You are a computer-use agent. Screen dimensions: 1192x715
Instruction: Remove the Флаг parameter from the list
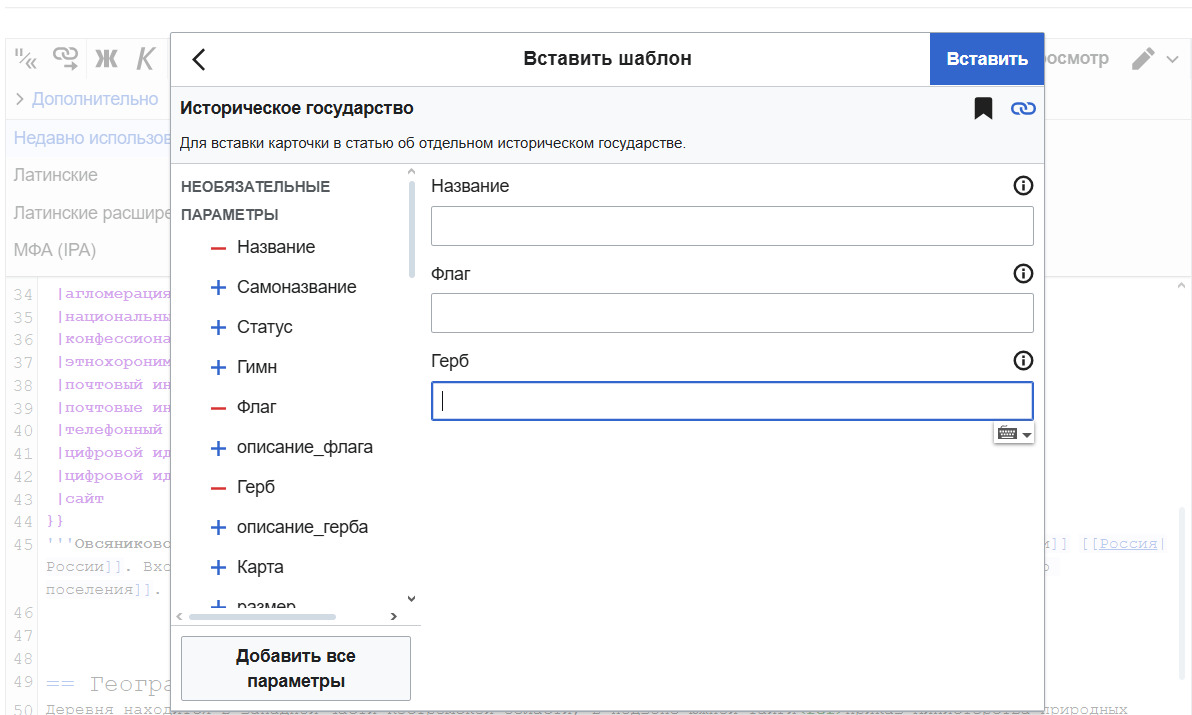coord(218,408)
